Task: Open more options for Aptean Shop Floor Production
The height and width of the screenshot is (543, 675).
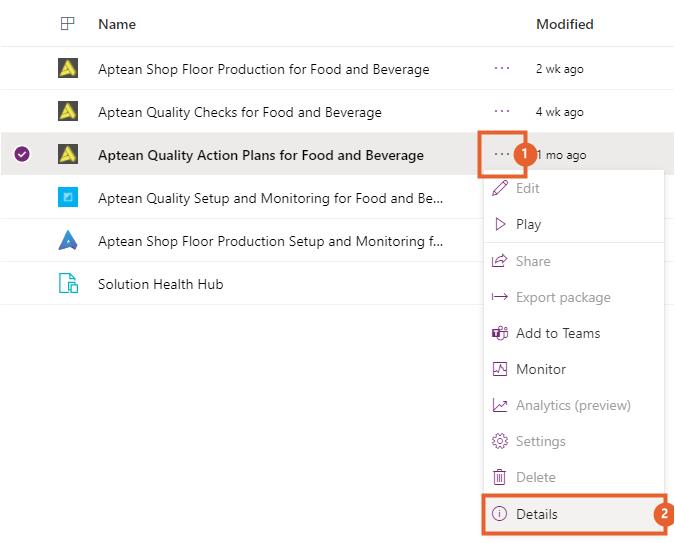Action: [x=502, y=69]
